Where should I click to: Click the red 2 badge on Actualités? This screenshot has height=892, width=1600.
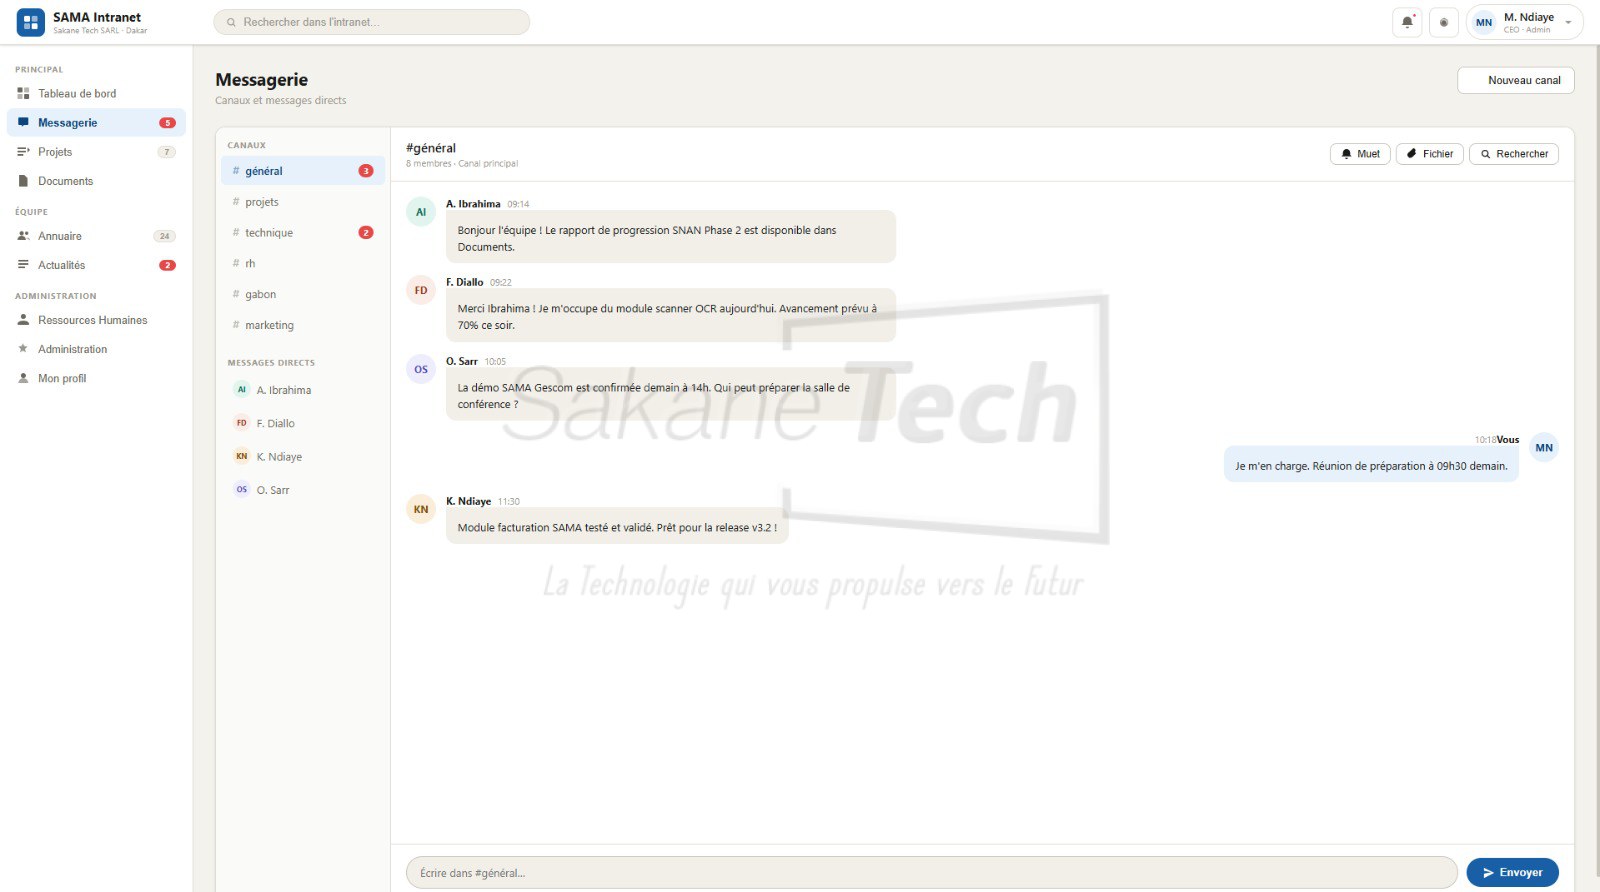[167, 265]
